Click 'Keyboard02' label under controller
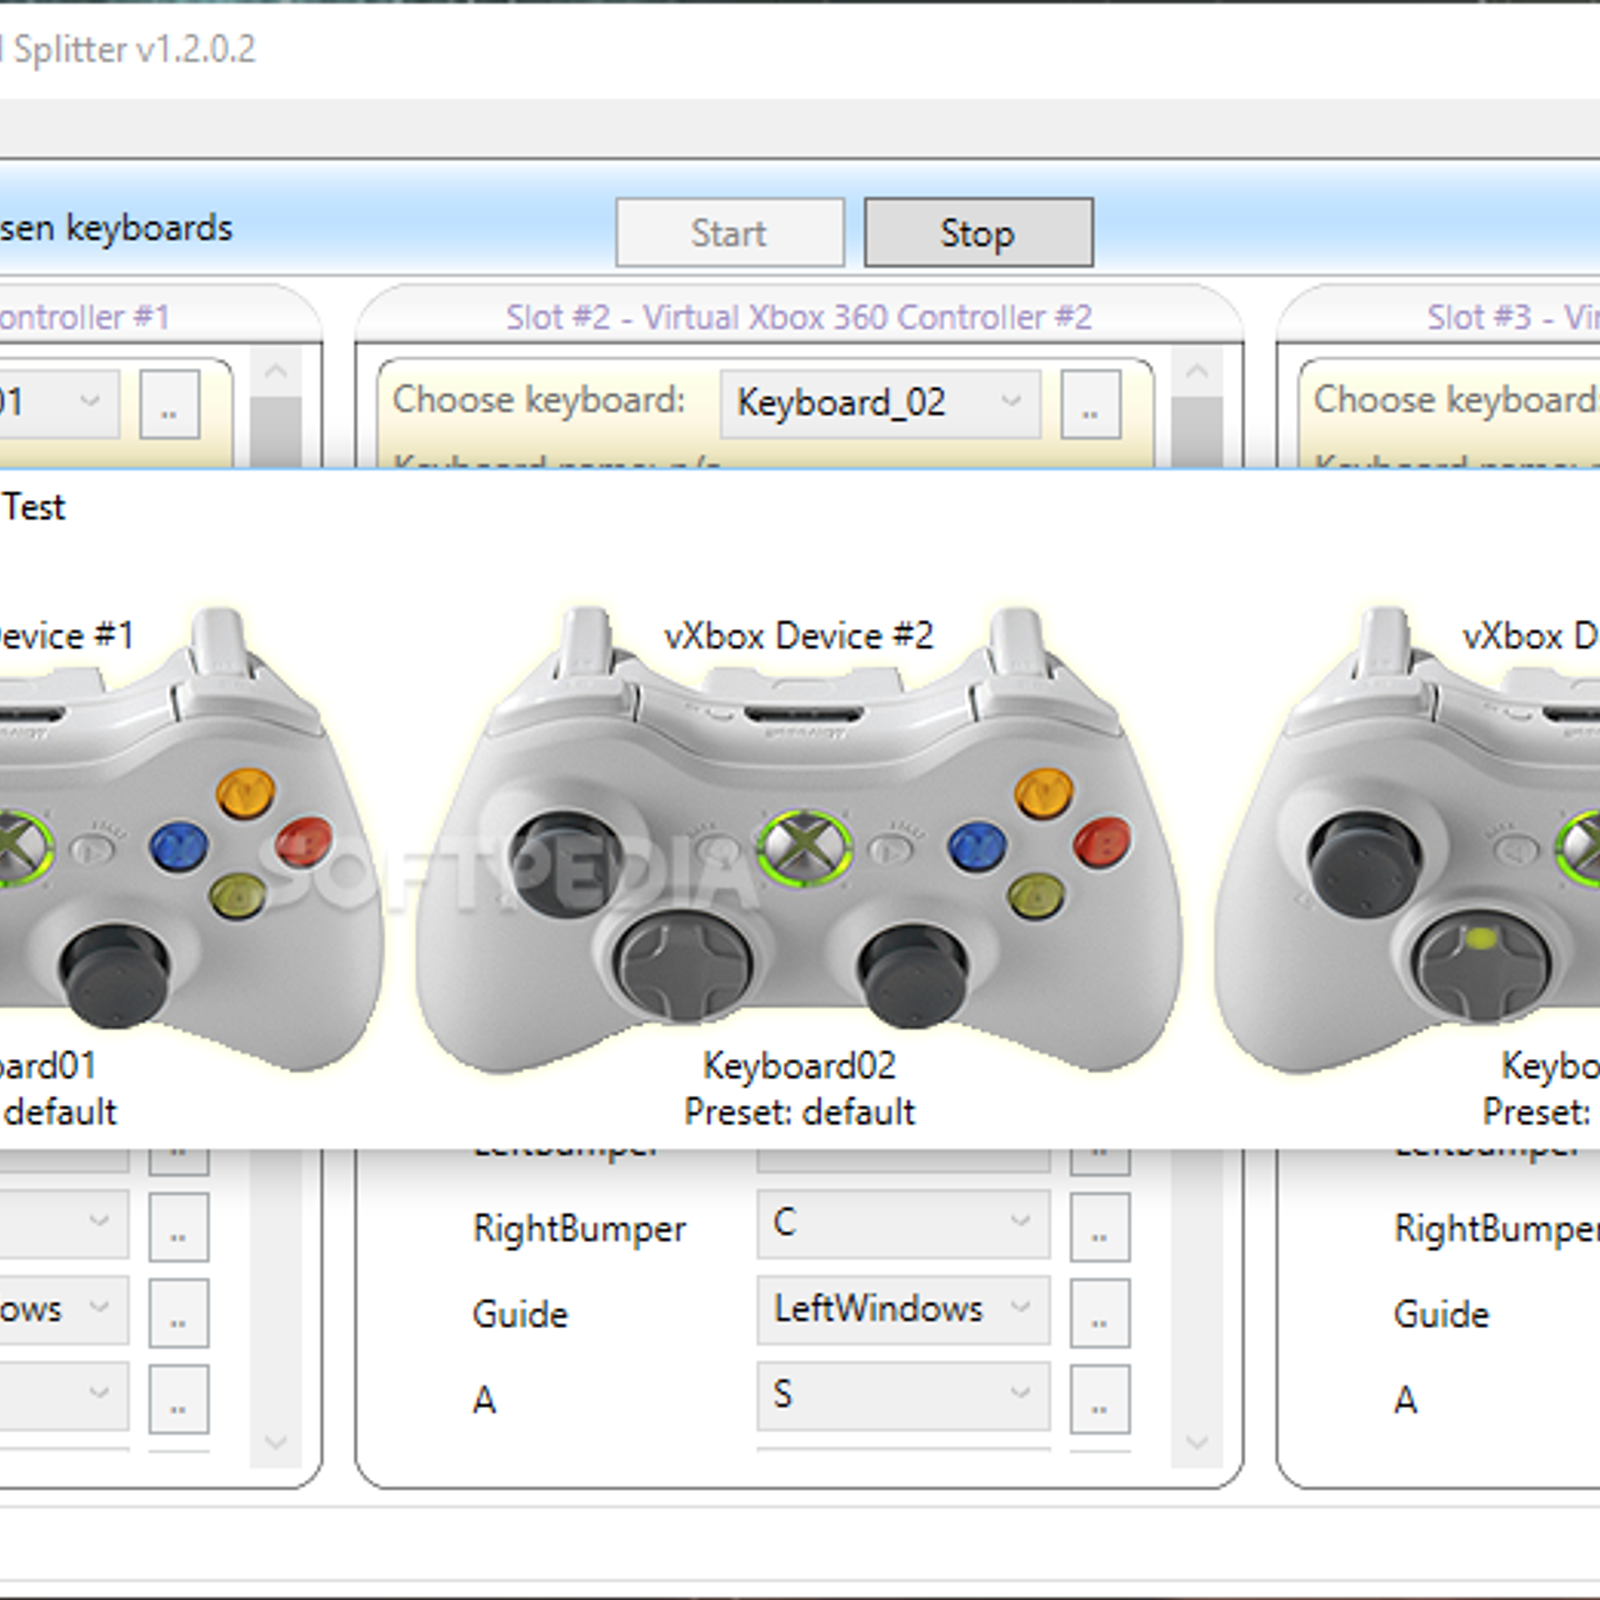 pyautogui.click(x=799, y=1066)
